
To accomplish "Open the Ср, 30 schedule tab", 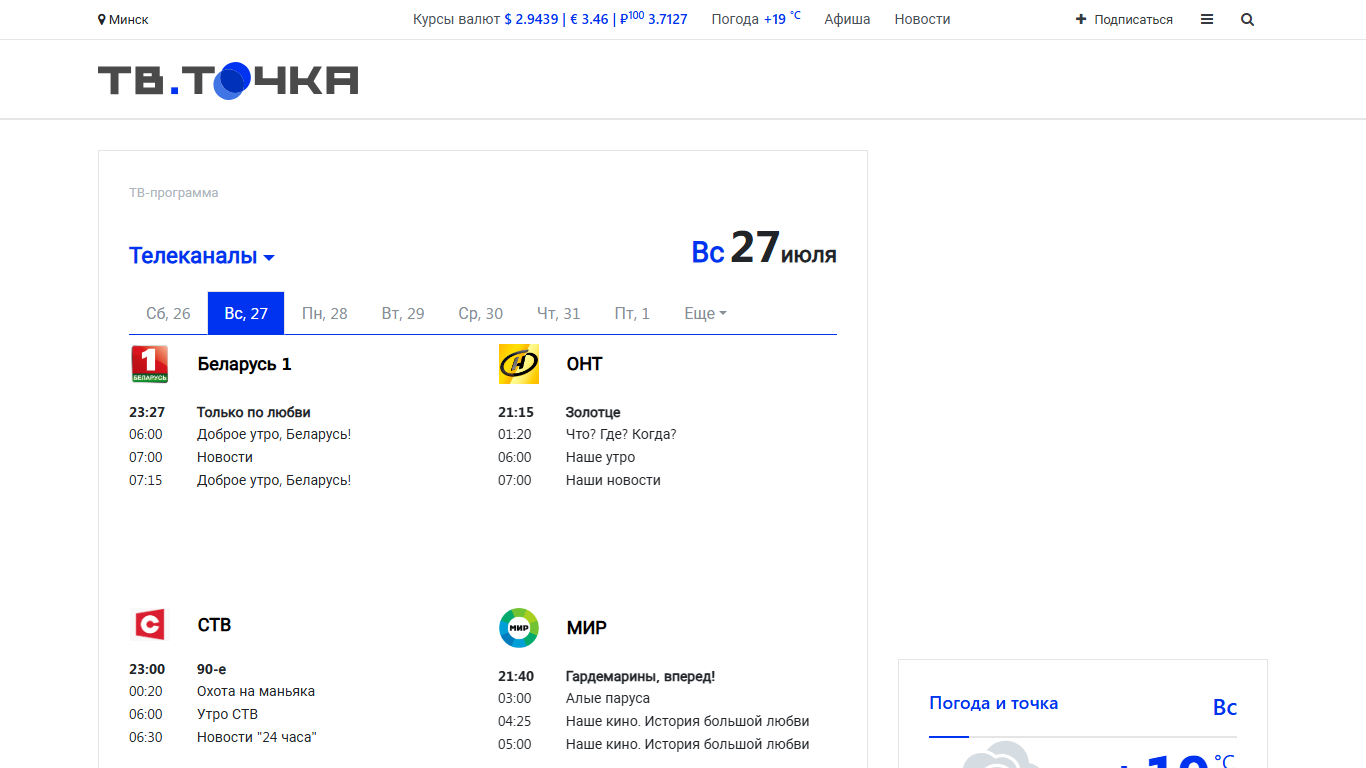I will (x=481, y=314).
